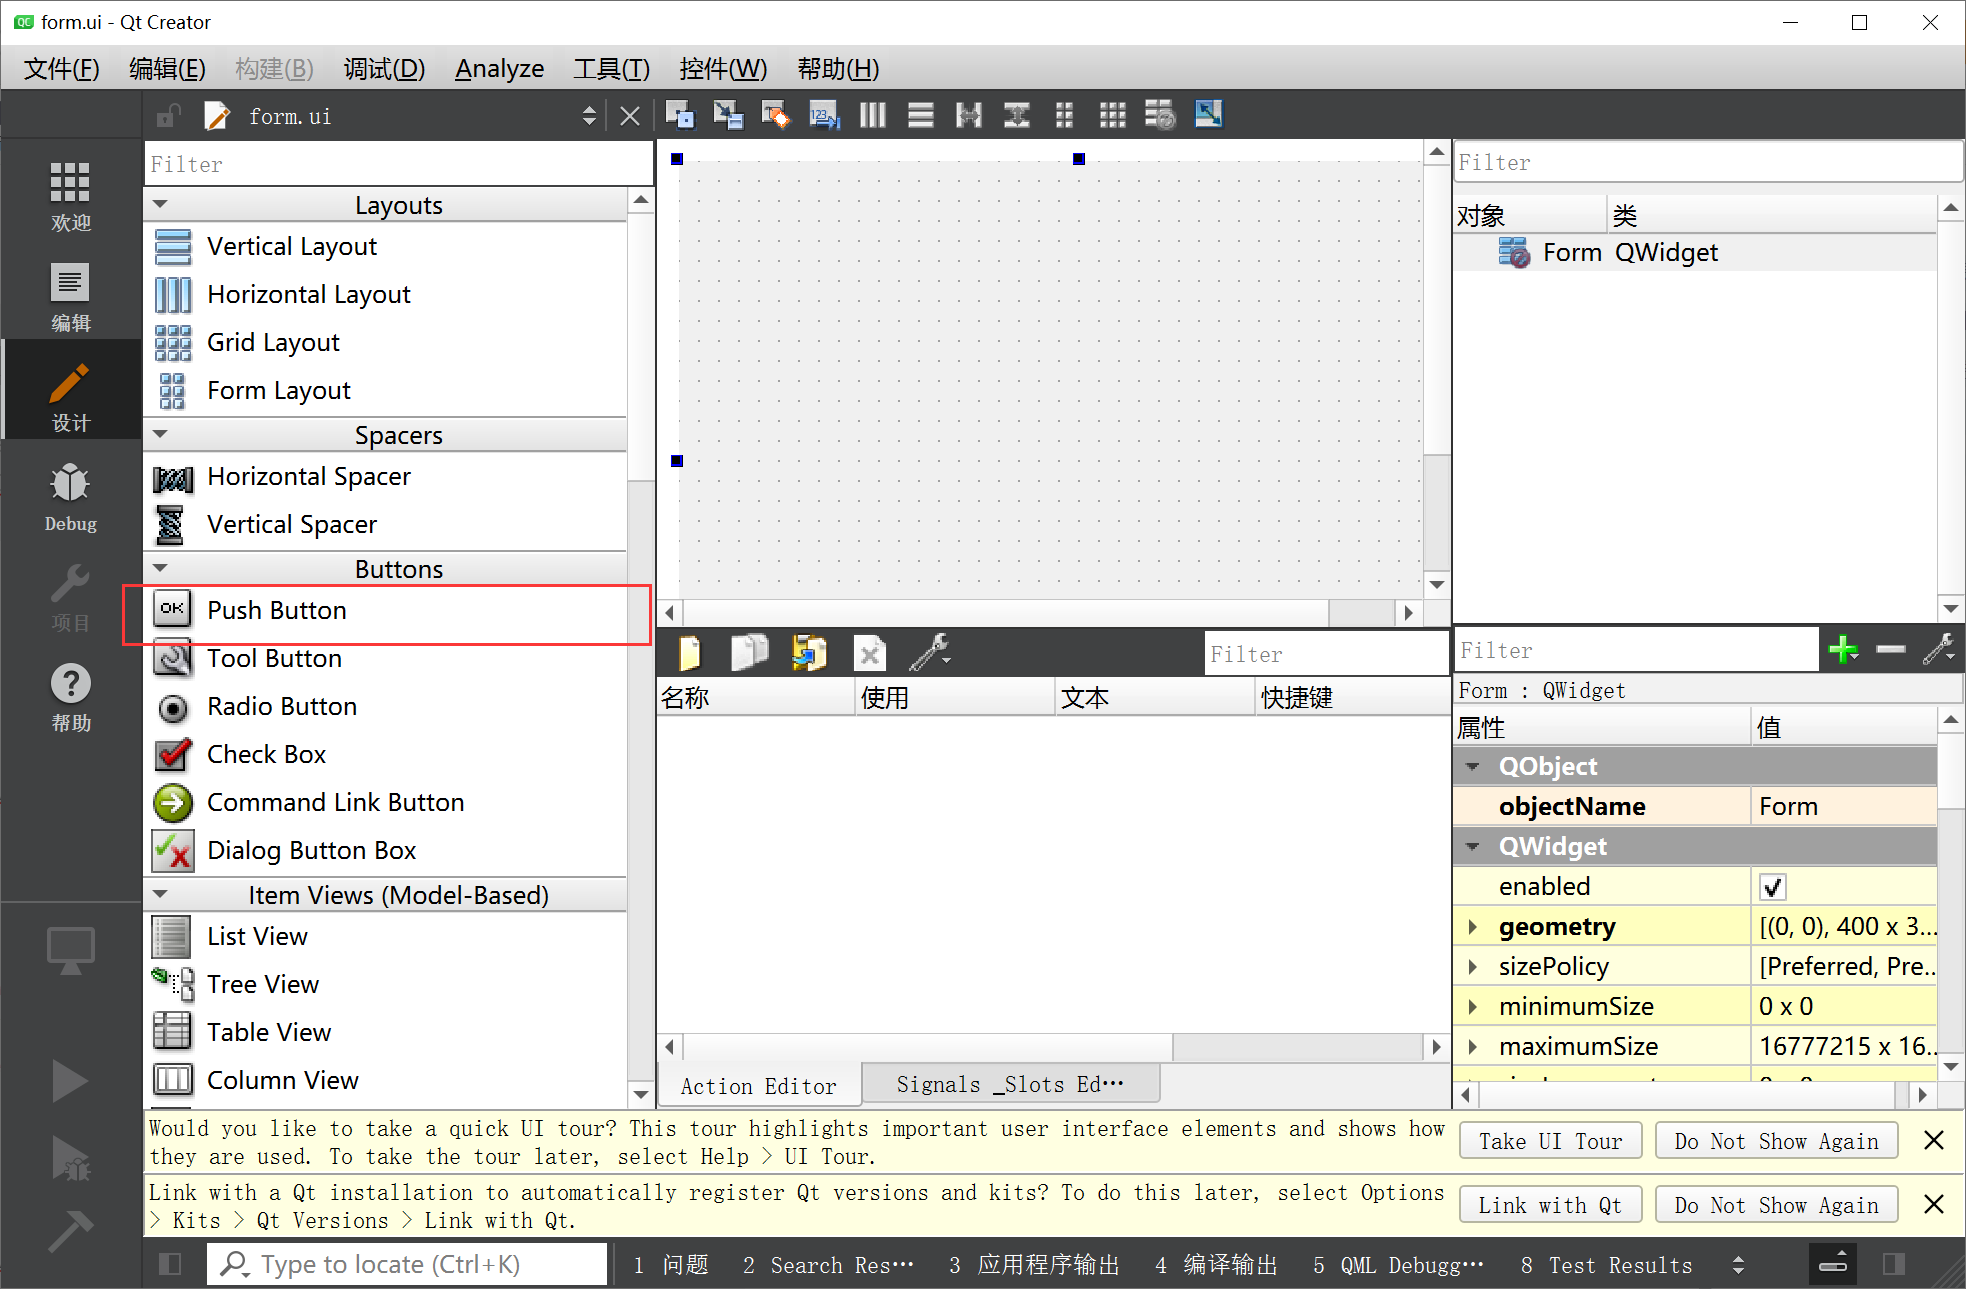Select the Edit Signals/Slots mode icon
Image resolution: width=1966 pixels, height=1289 pixels.
[x=728, y=114]
